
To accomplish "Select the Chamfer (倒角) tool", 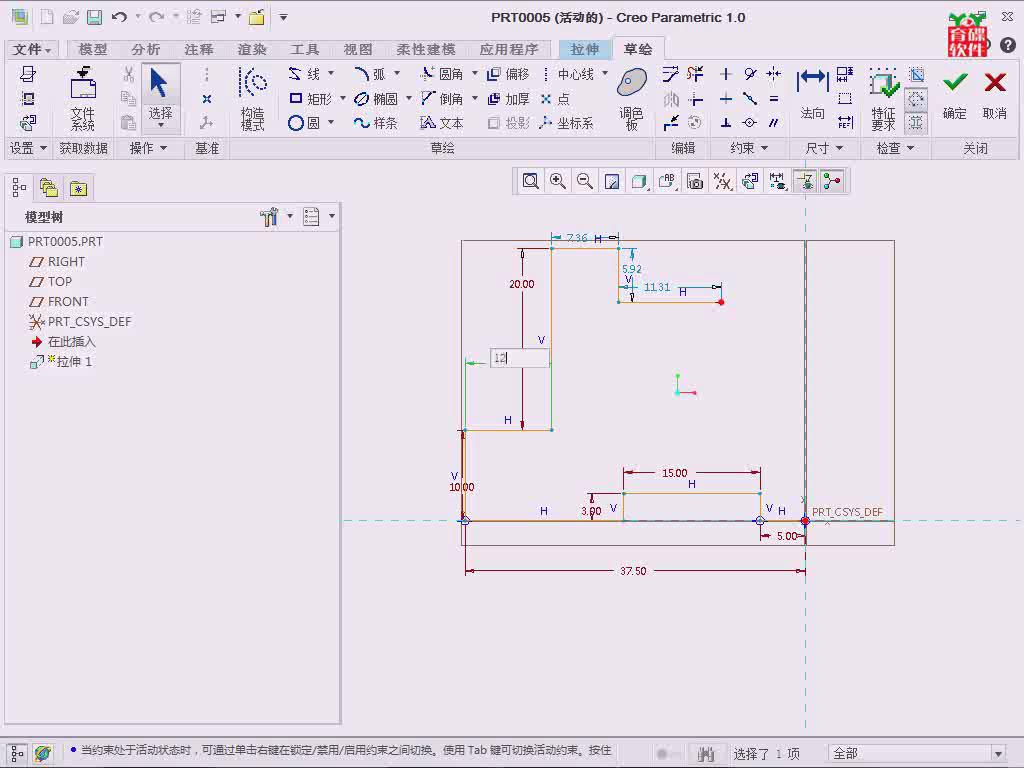I will [x=442, y=99].
